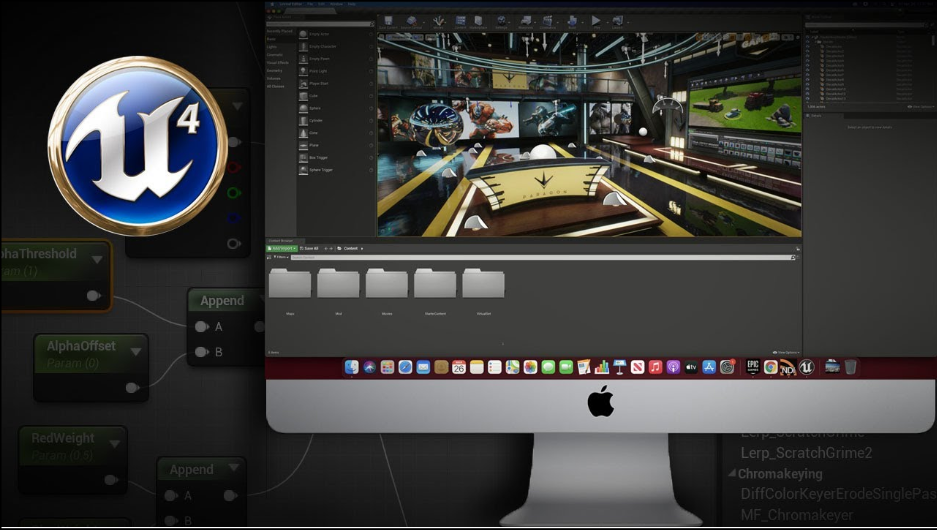The image size is (937, 530).
Task: Open the Filters dropdown in the Content Browser
Action: point(281,257)
